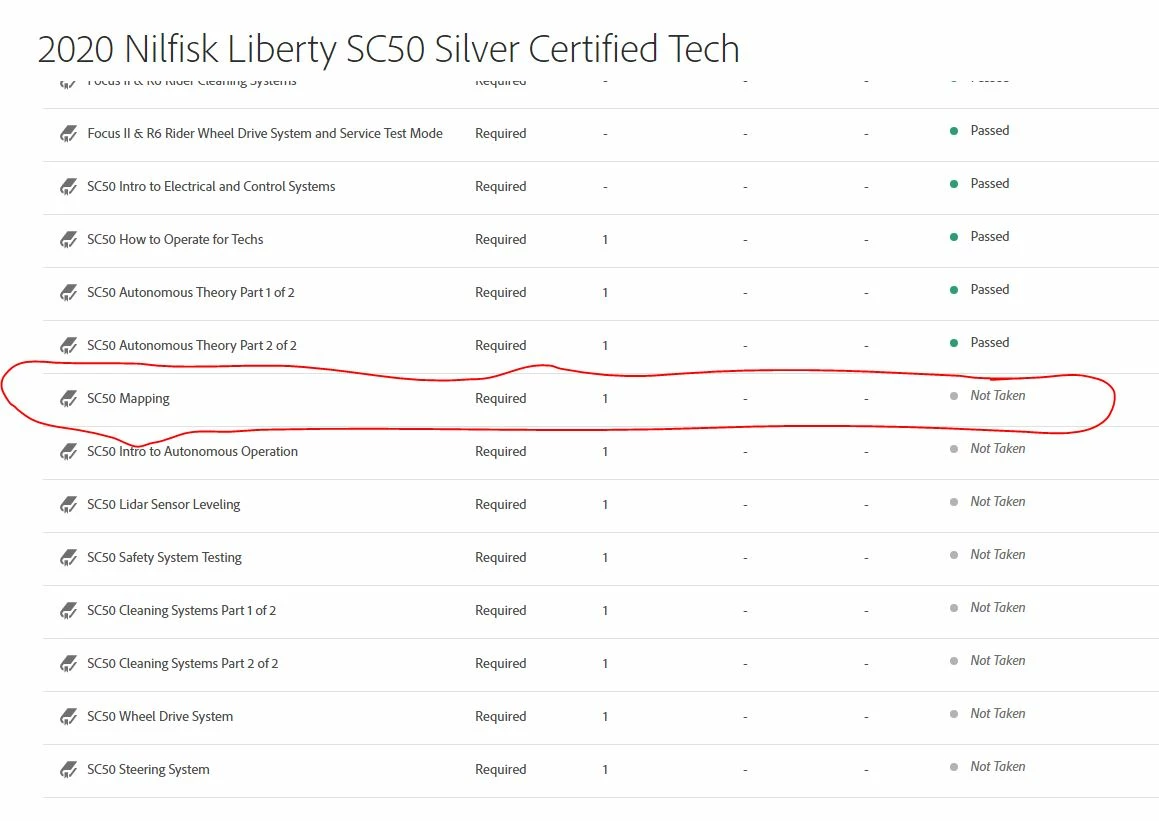
Task: Open Focus II & R6 Rider Wheel Drive System course
Action: pyautogui.click(x=265, y=133)
